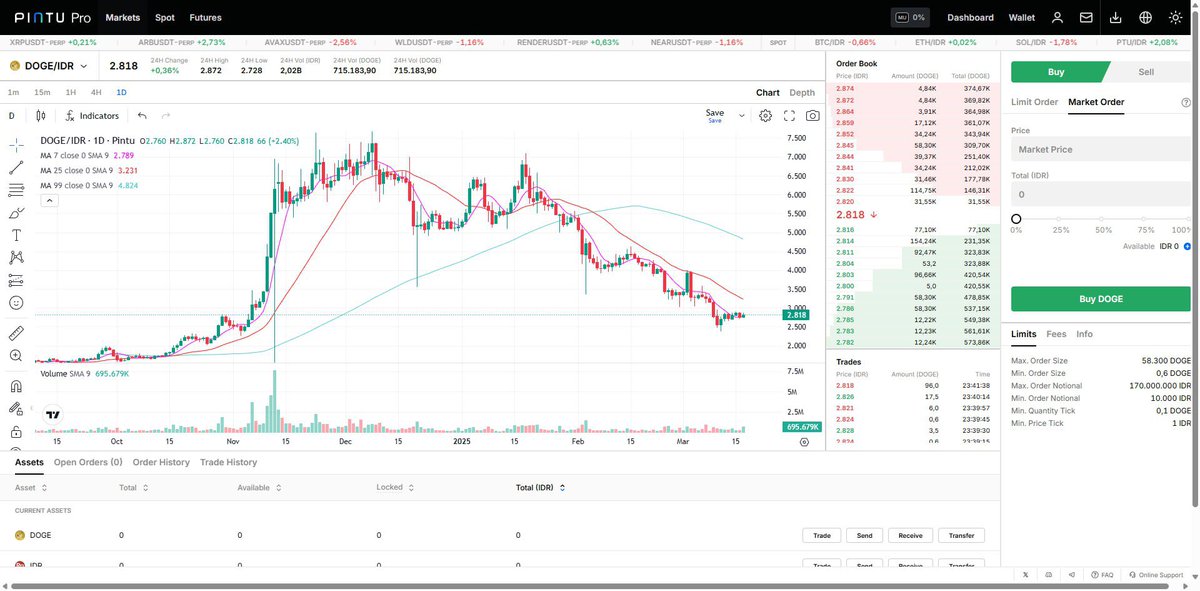Open the forecasting and measurement tools
The image size is (1200, 591).
[16, 280]
